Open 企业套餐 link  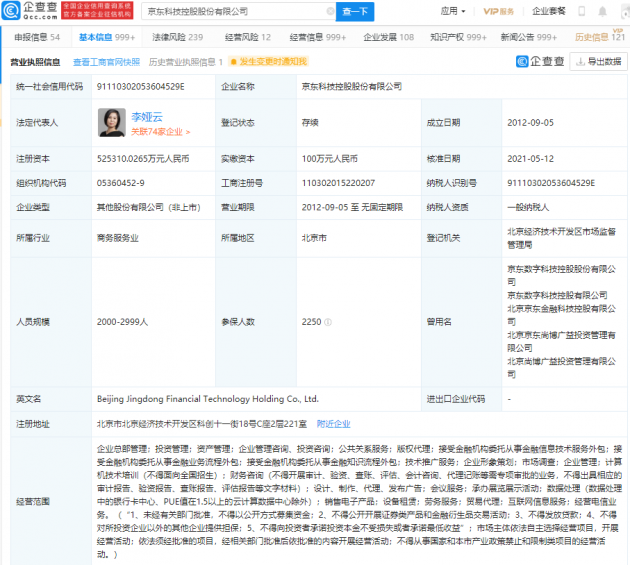pos(548,11)
